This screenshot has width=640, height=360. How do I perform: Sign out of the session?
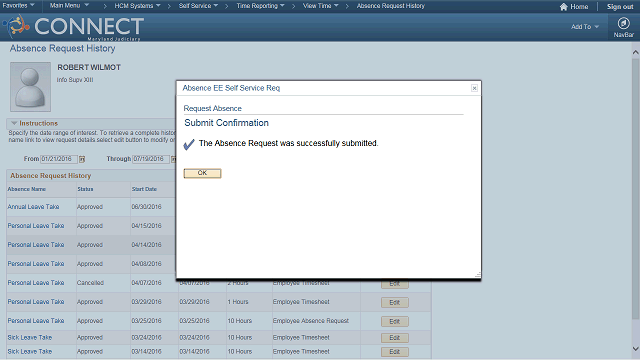[x=620, y=7]
